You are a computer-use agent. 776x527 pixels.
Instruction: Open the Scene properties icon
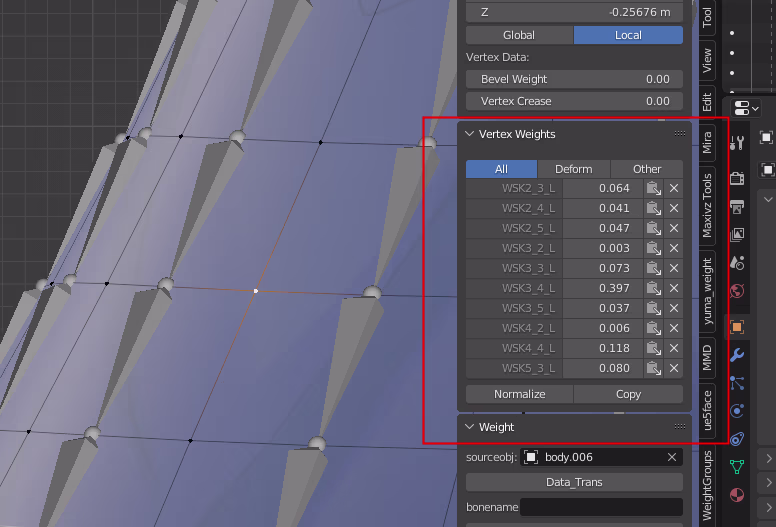(x=737, y=262)
